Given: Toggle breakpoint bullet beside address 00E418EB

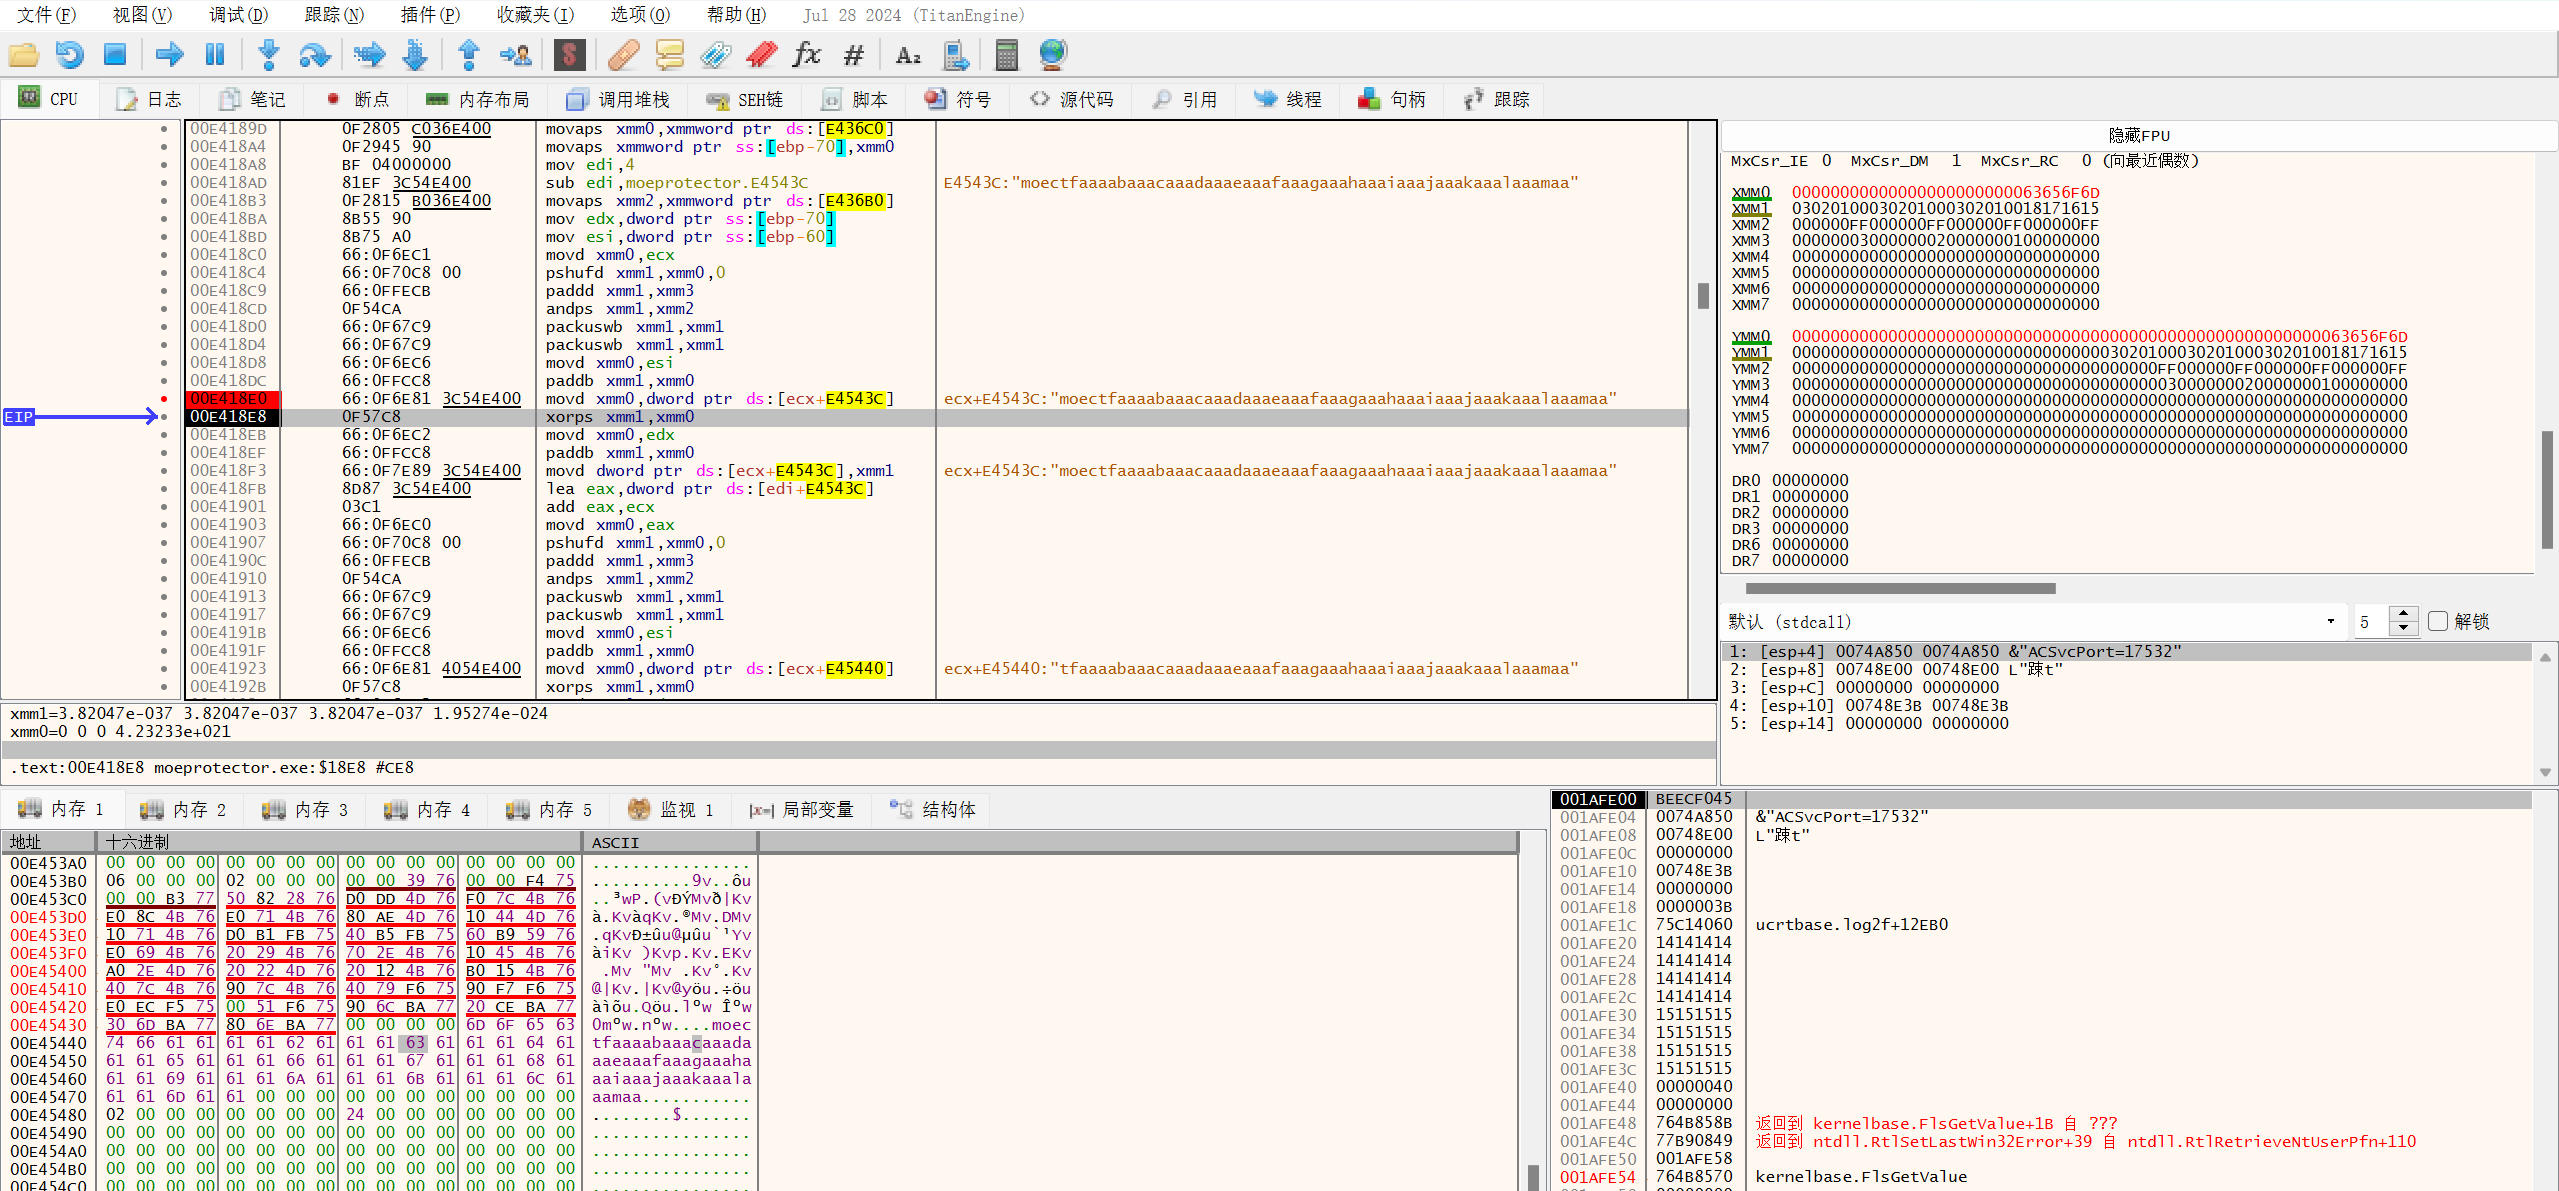Looking at the screenshot, I should pyautogui.click(x=164, y=435).
